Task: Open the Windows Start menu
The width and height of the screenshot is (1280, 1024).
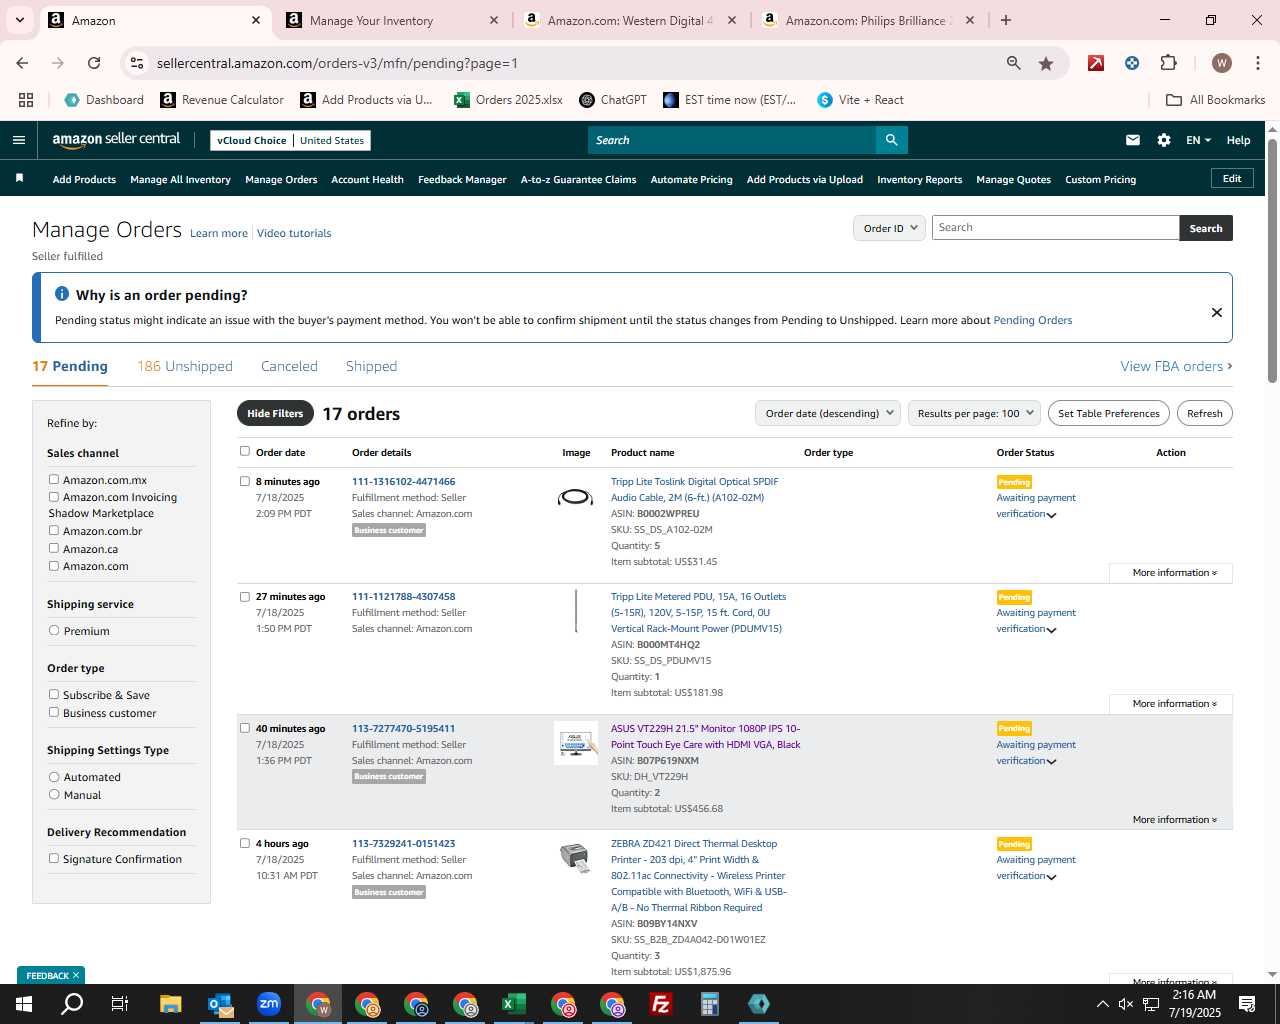Action: (24, 1004)
